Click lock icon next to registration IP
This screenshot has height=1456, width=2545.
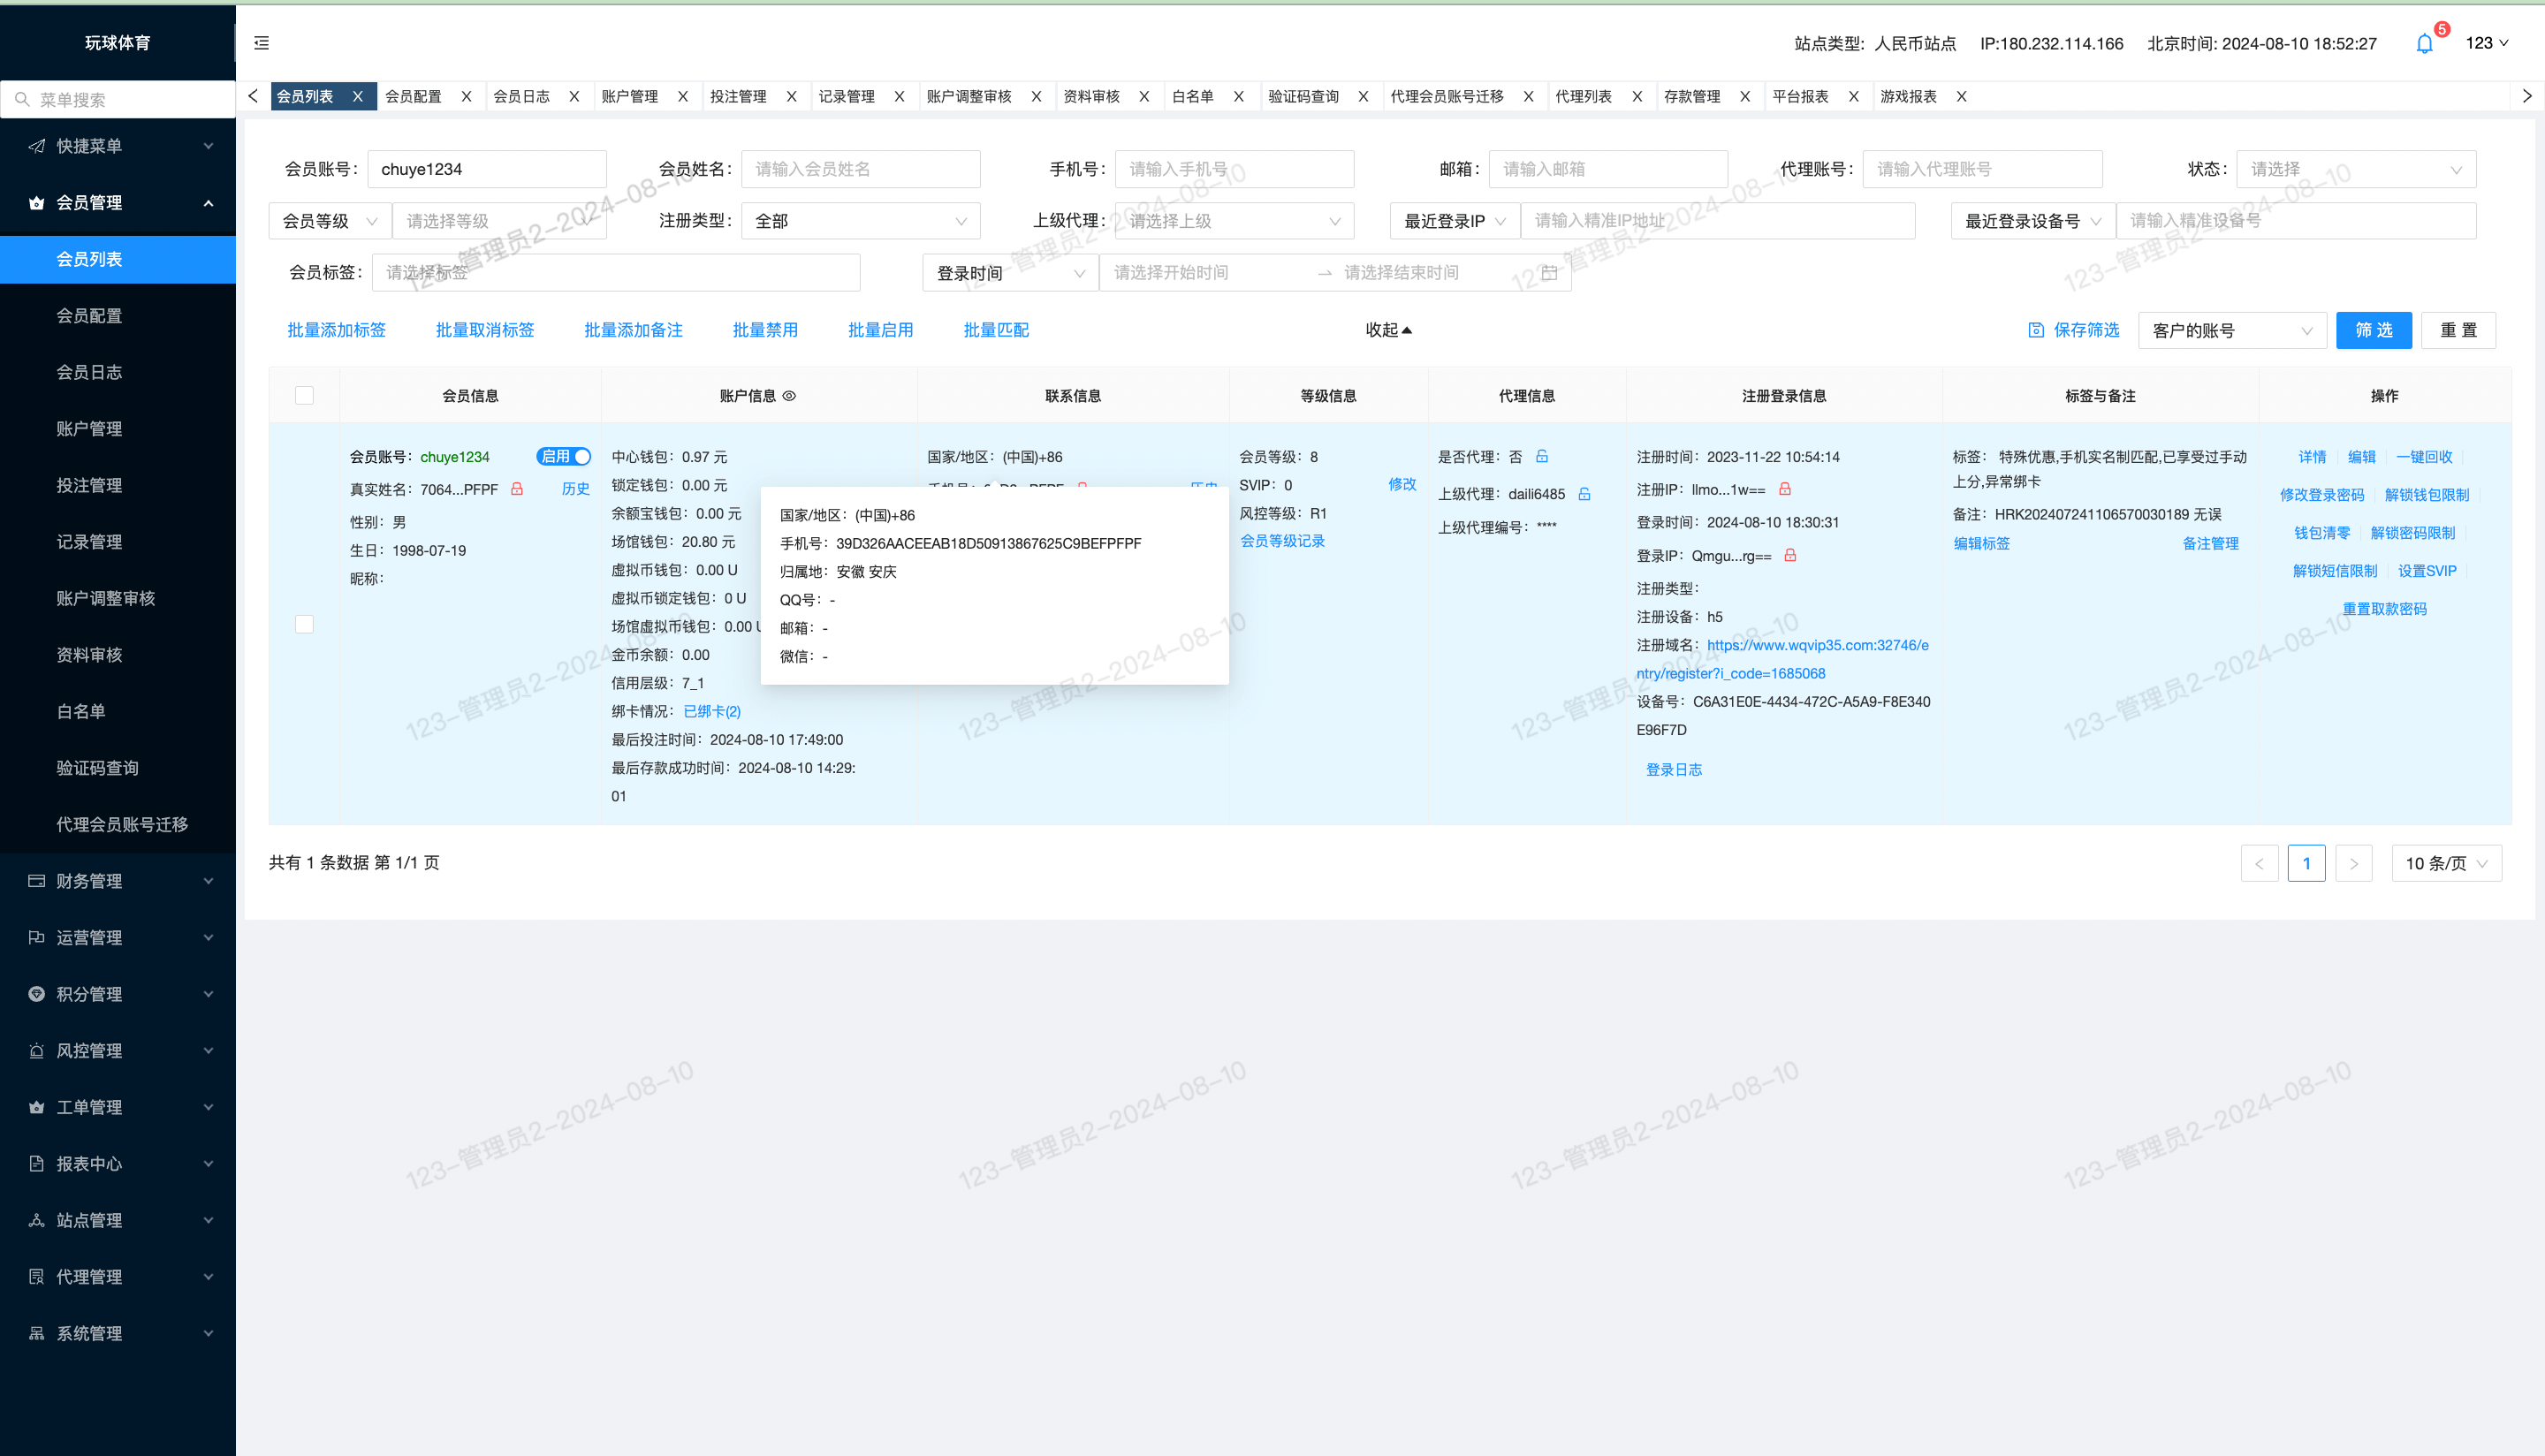pos(1785,489)
